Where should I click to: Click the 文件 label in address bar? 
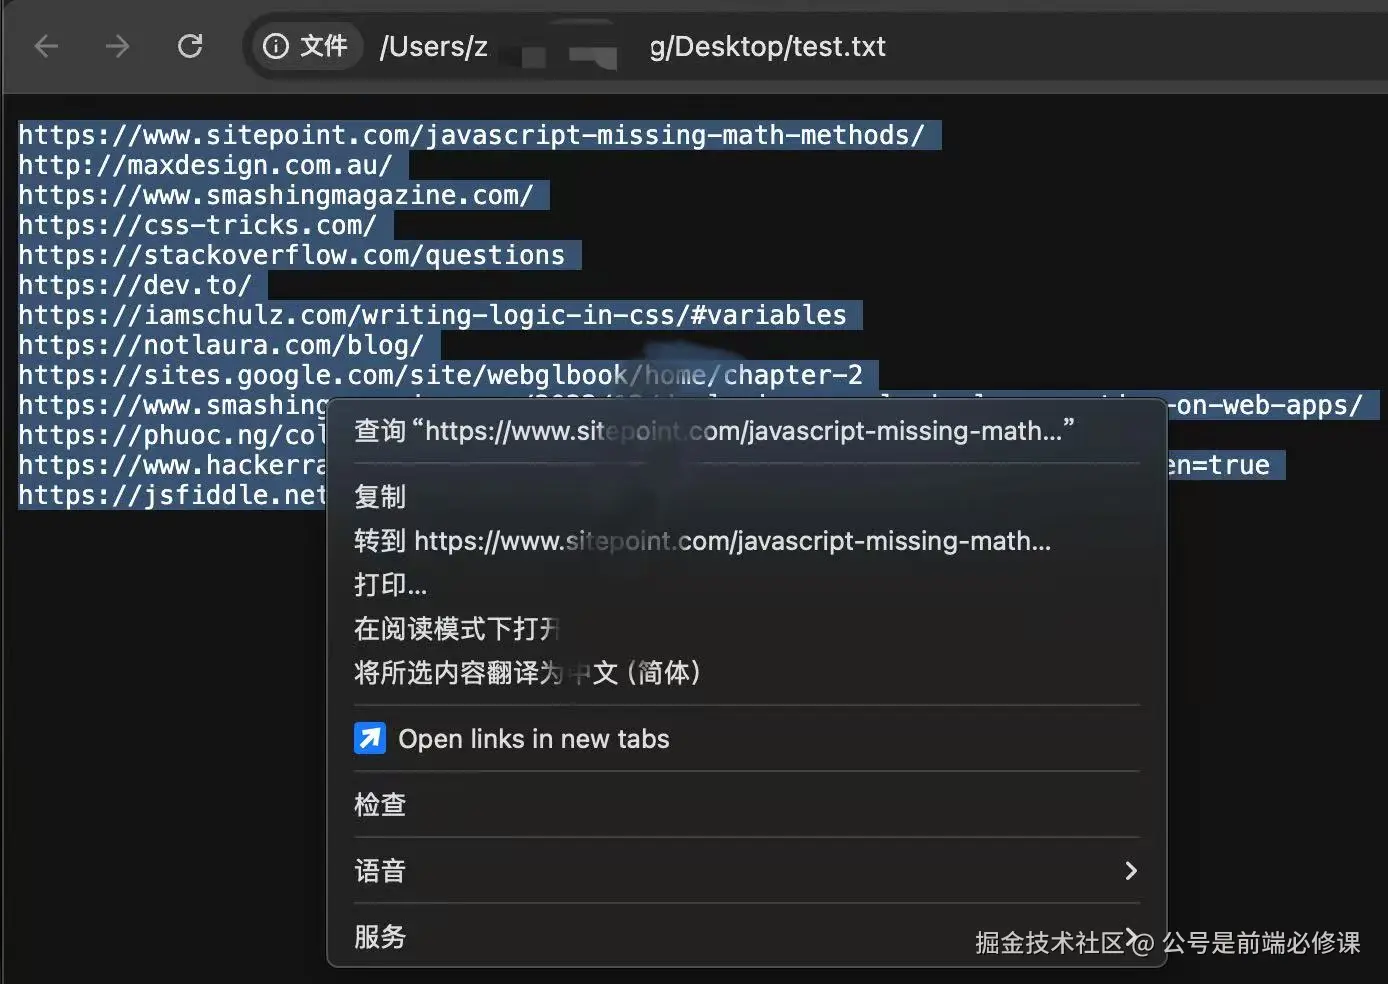(x=324, y=46)
